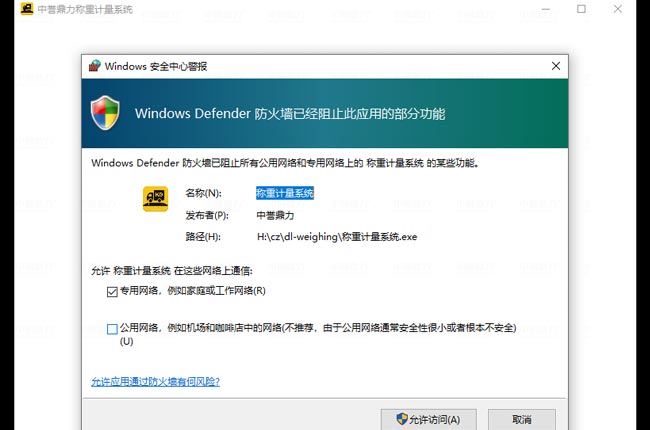650x430 pixels.
Task: Click the 允许访问(A) allow access button
Action: 429,419
